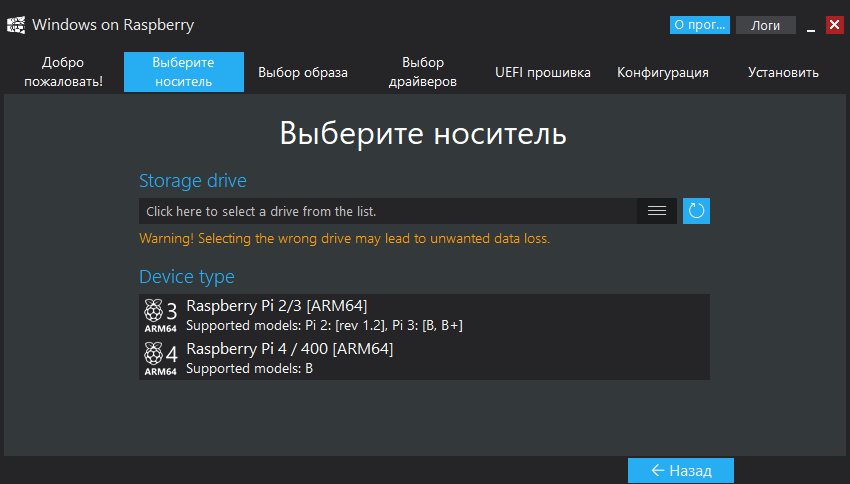Open the Выбор образа tab
The height and width of the screenshot is (484, 850).
click(x=303, y=72)
